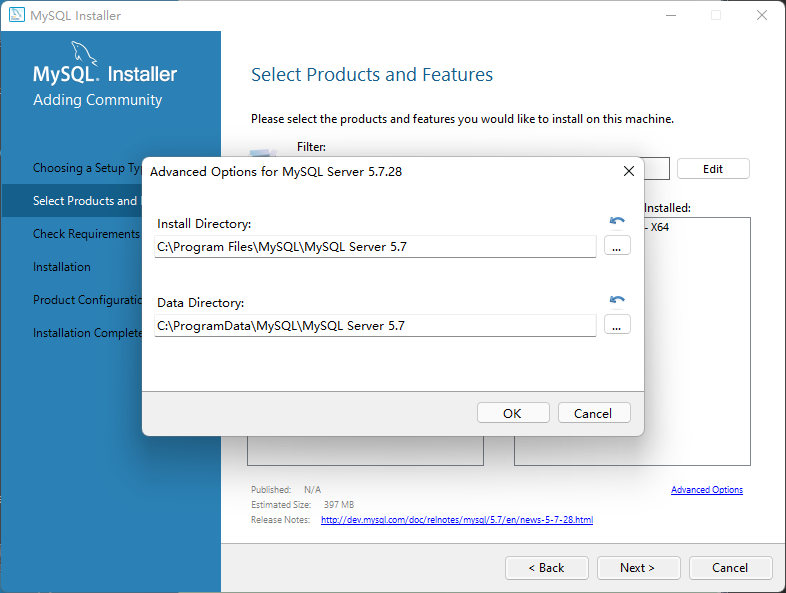Select the Installation step in sidebar
Viewport: 786px width, 593px height.
click(62, 267)
